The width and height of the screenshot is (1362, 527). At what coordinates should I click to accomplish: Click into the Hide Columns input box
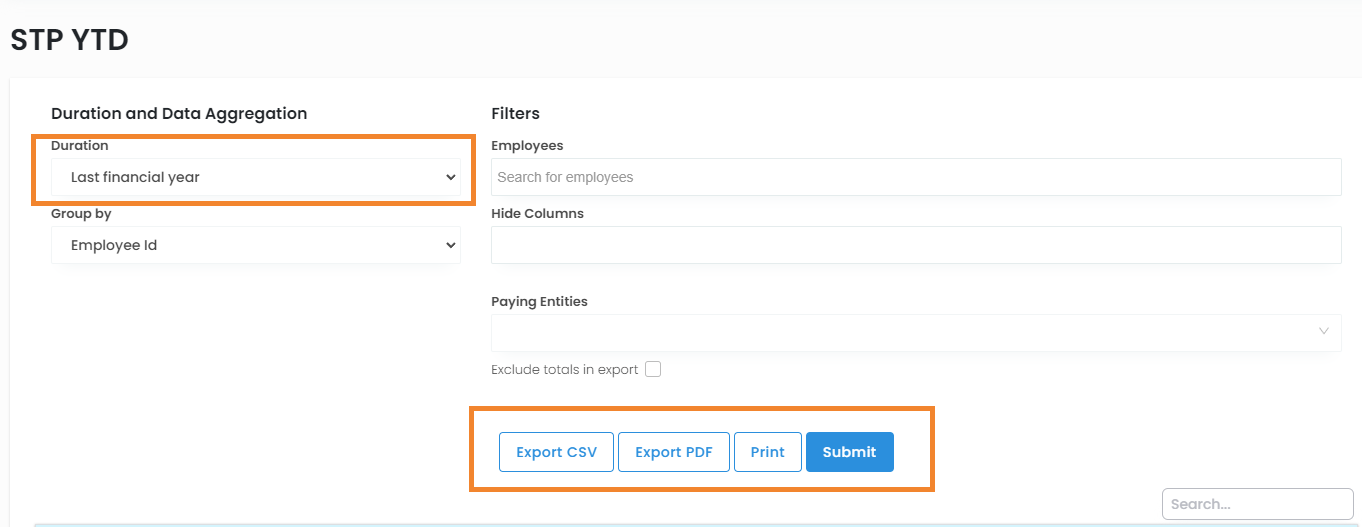pos(915,245)
